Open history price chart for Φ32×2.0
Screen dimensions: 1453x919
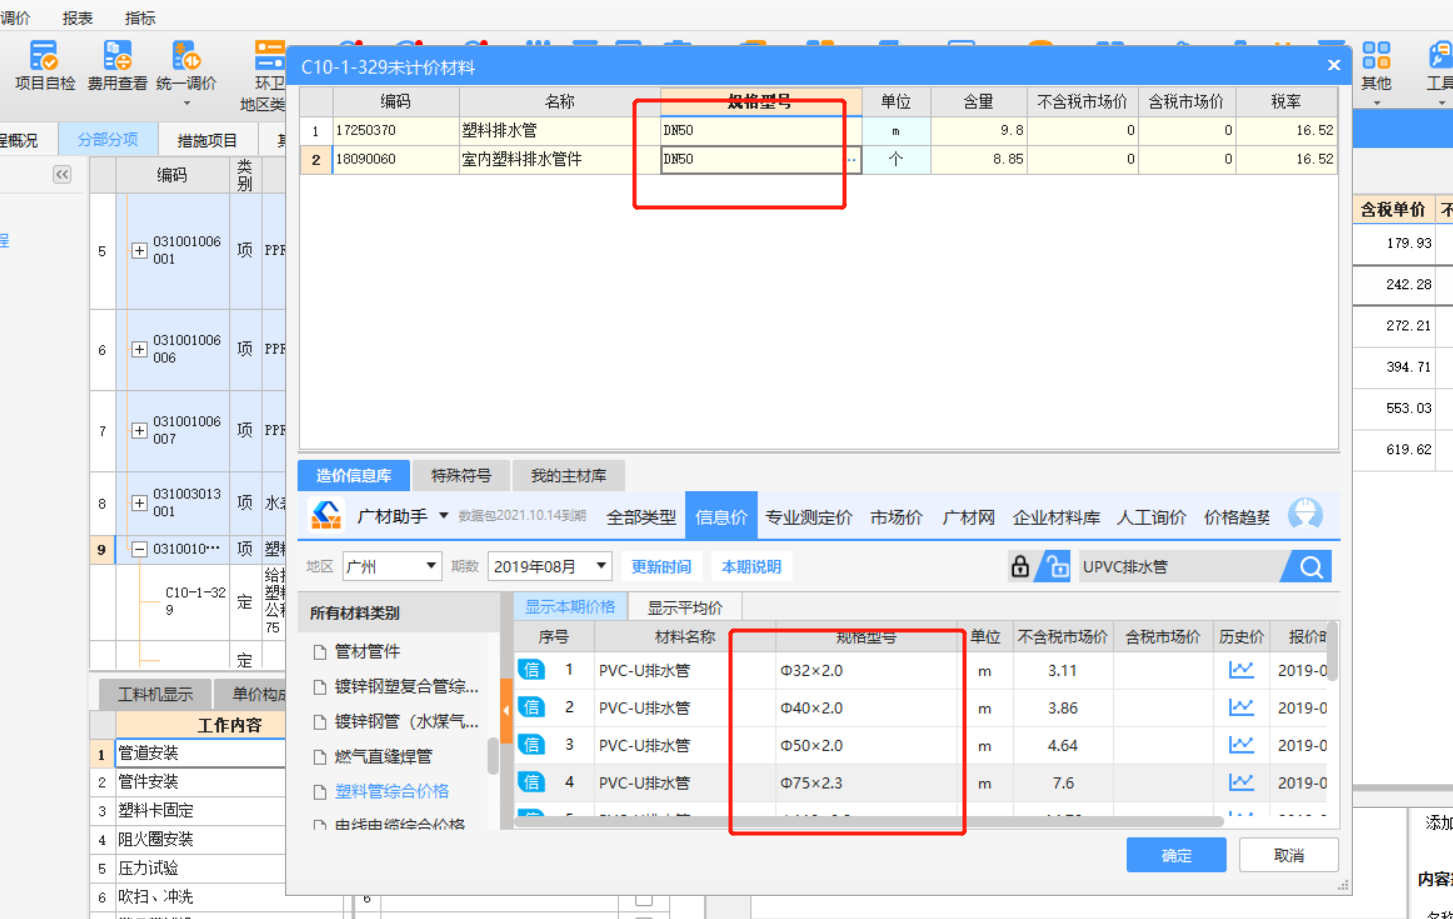click(x=1241, y=670)
